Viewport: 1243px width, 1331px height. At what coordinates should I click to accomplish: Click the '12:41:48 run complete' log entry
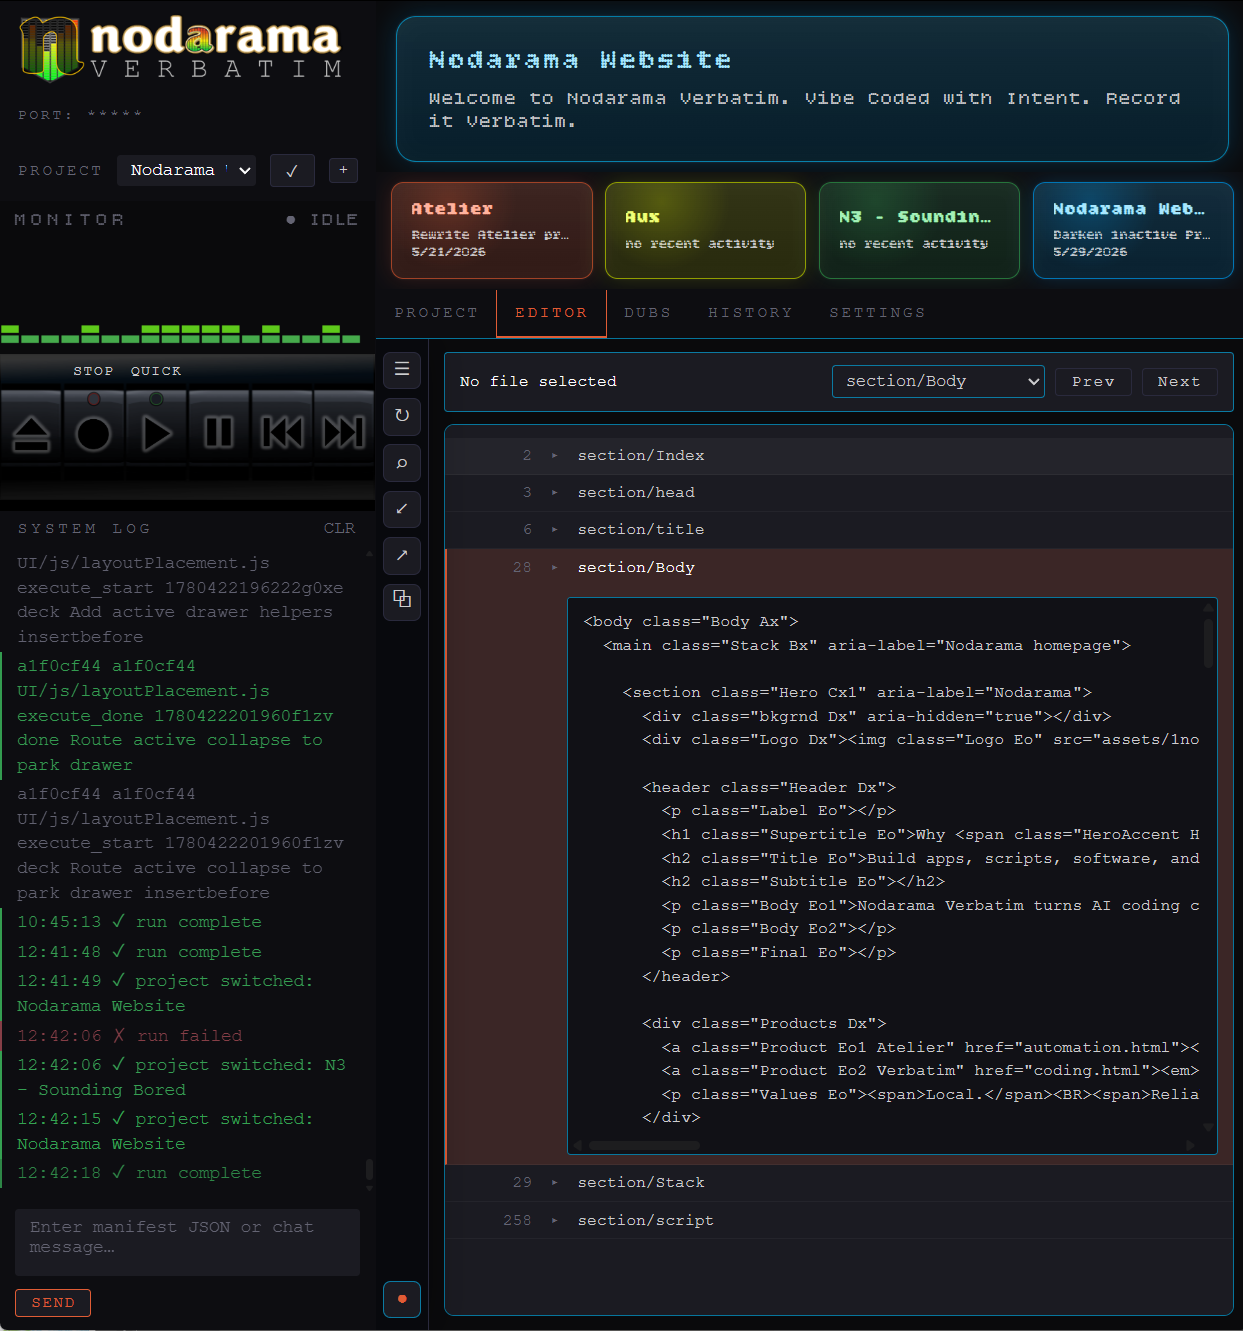(139, 952)
